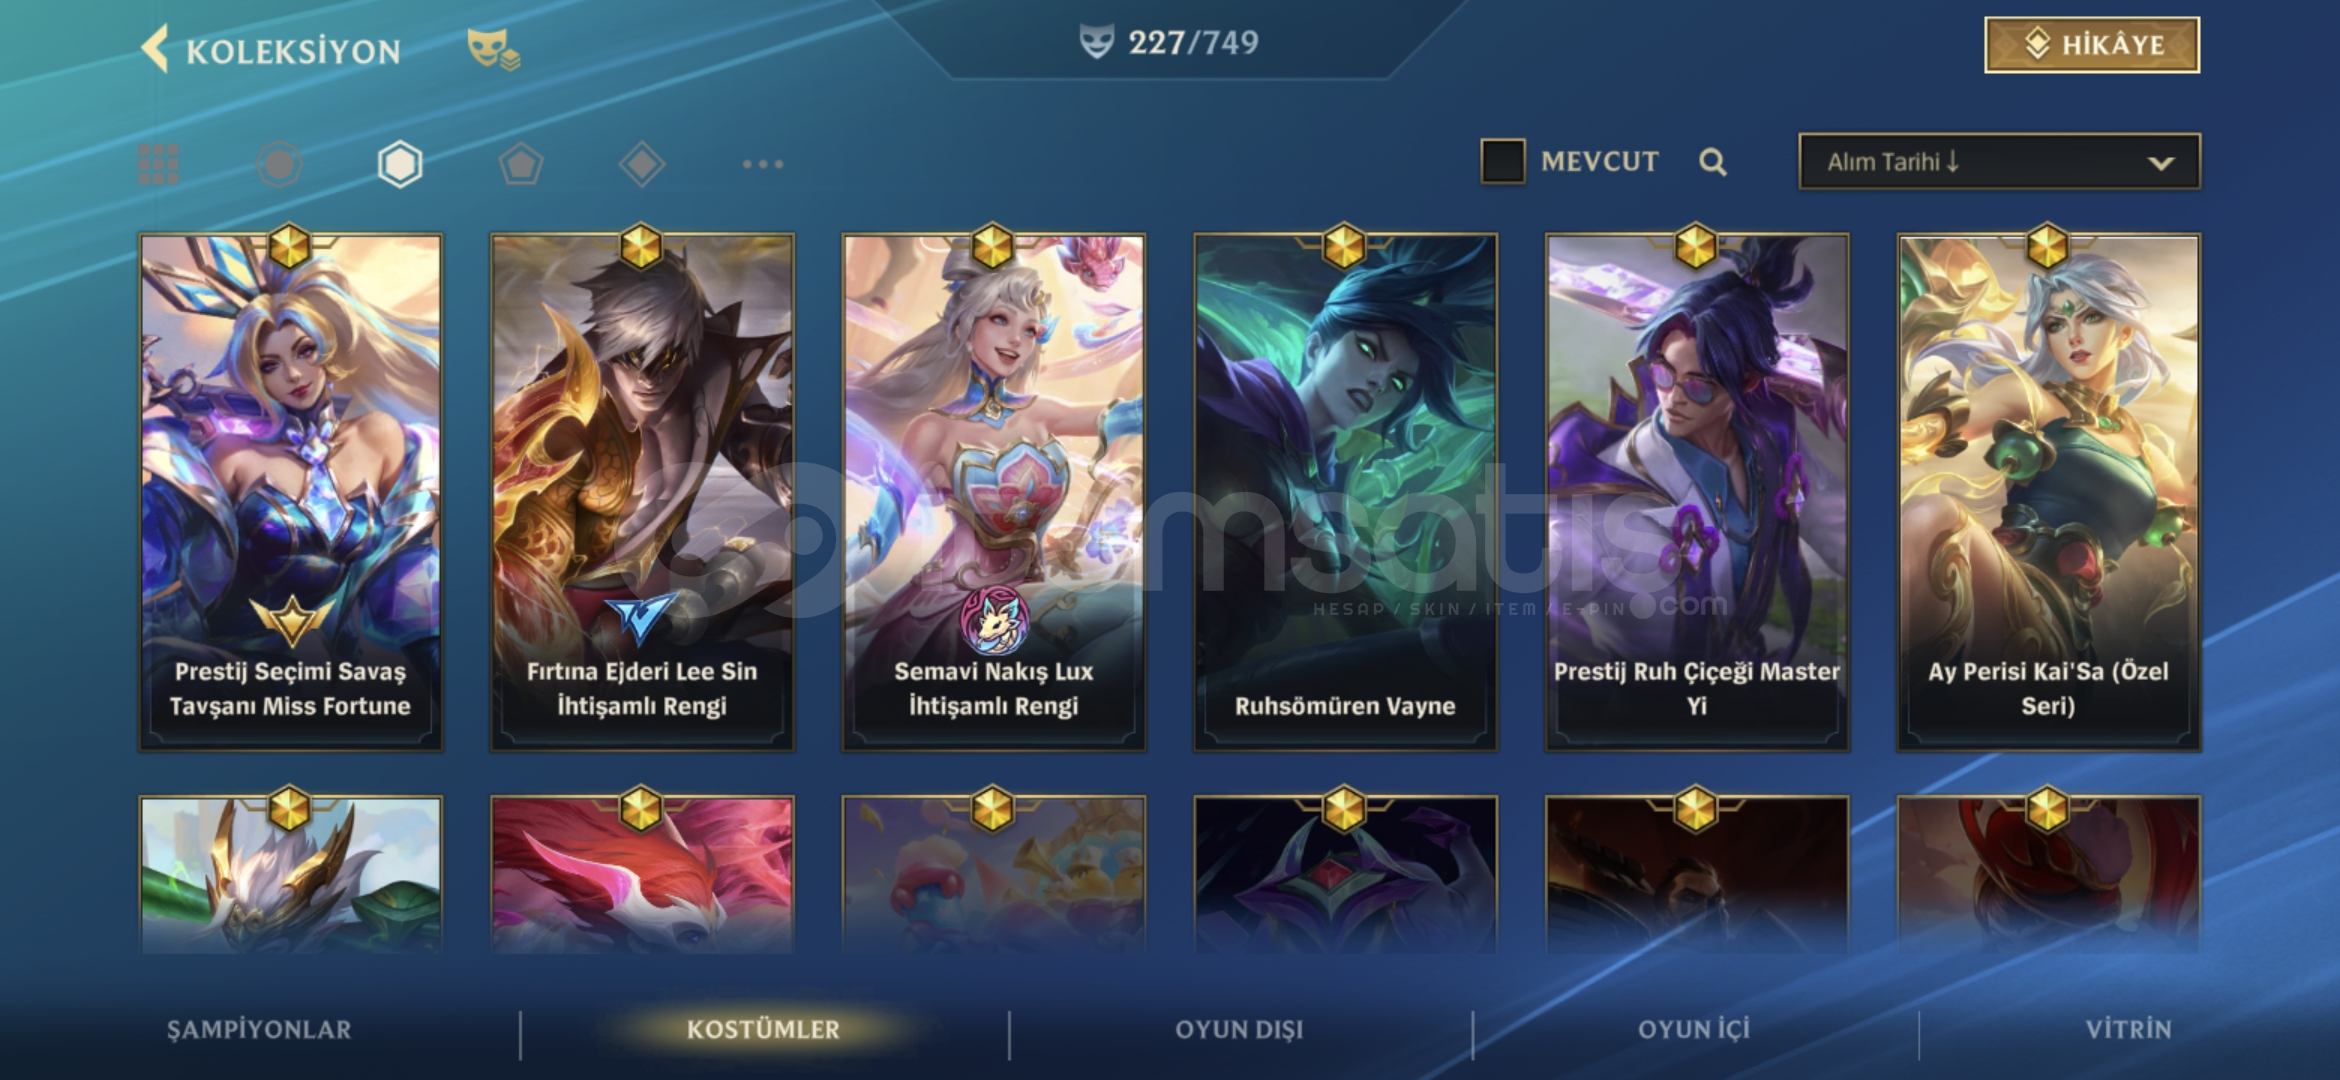The height and width of the screenshot is (1080, 2340).
Task: Go back using the Koleksiyon arrow
Action: [155, 48]
